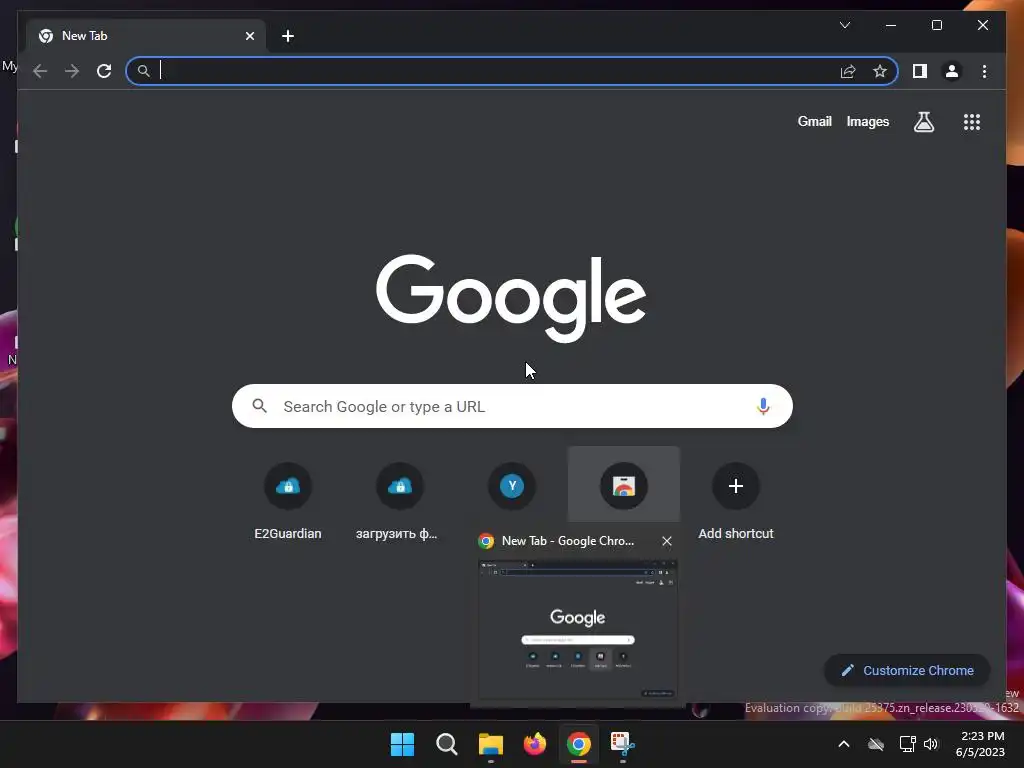Open the Chrome three-dot menu
Screen dimensions: 1024x768
pos(984,71)
